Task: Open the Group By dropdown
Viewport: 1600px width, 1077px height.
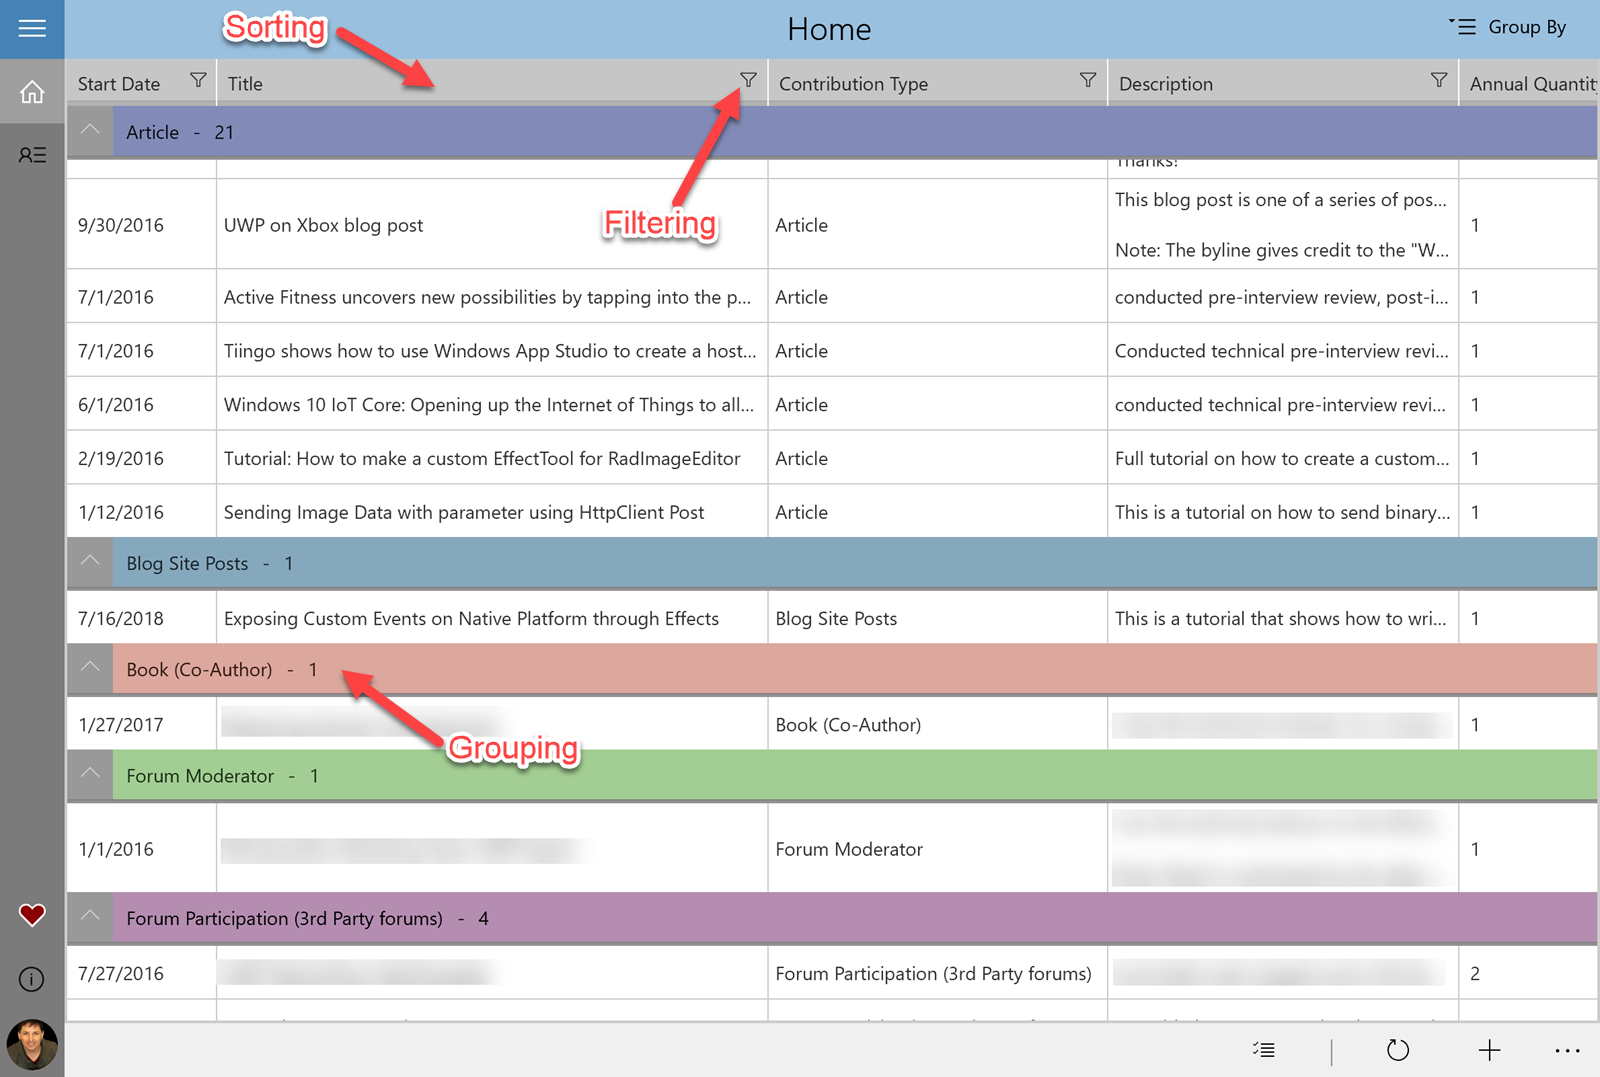Action: [1507, 27]
